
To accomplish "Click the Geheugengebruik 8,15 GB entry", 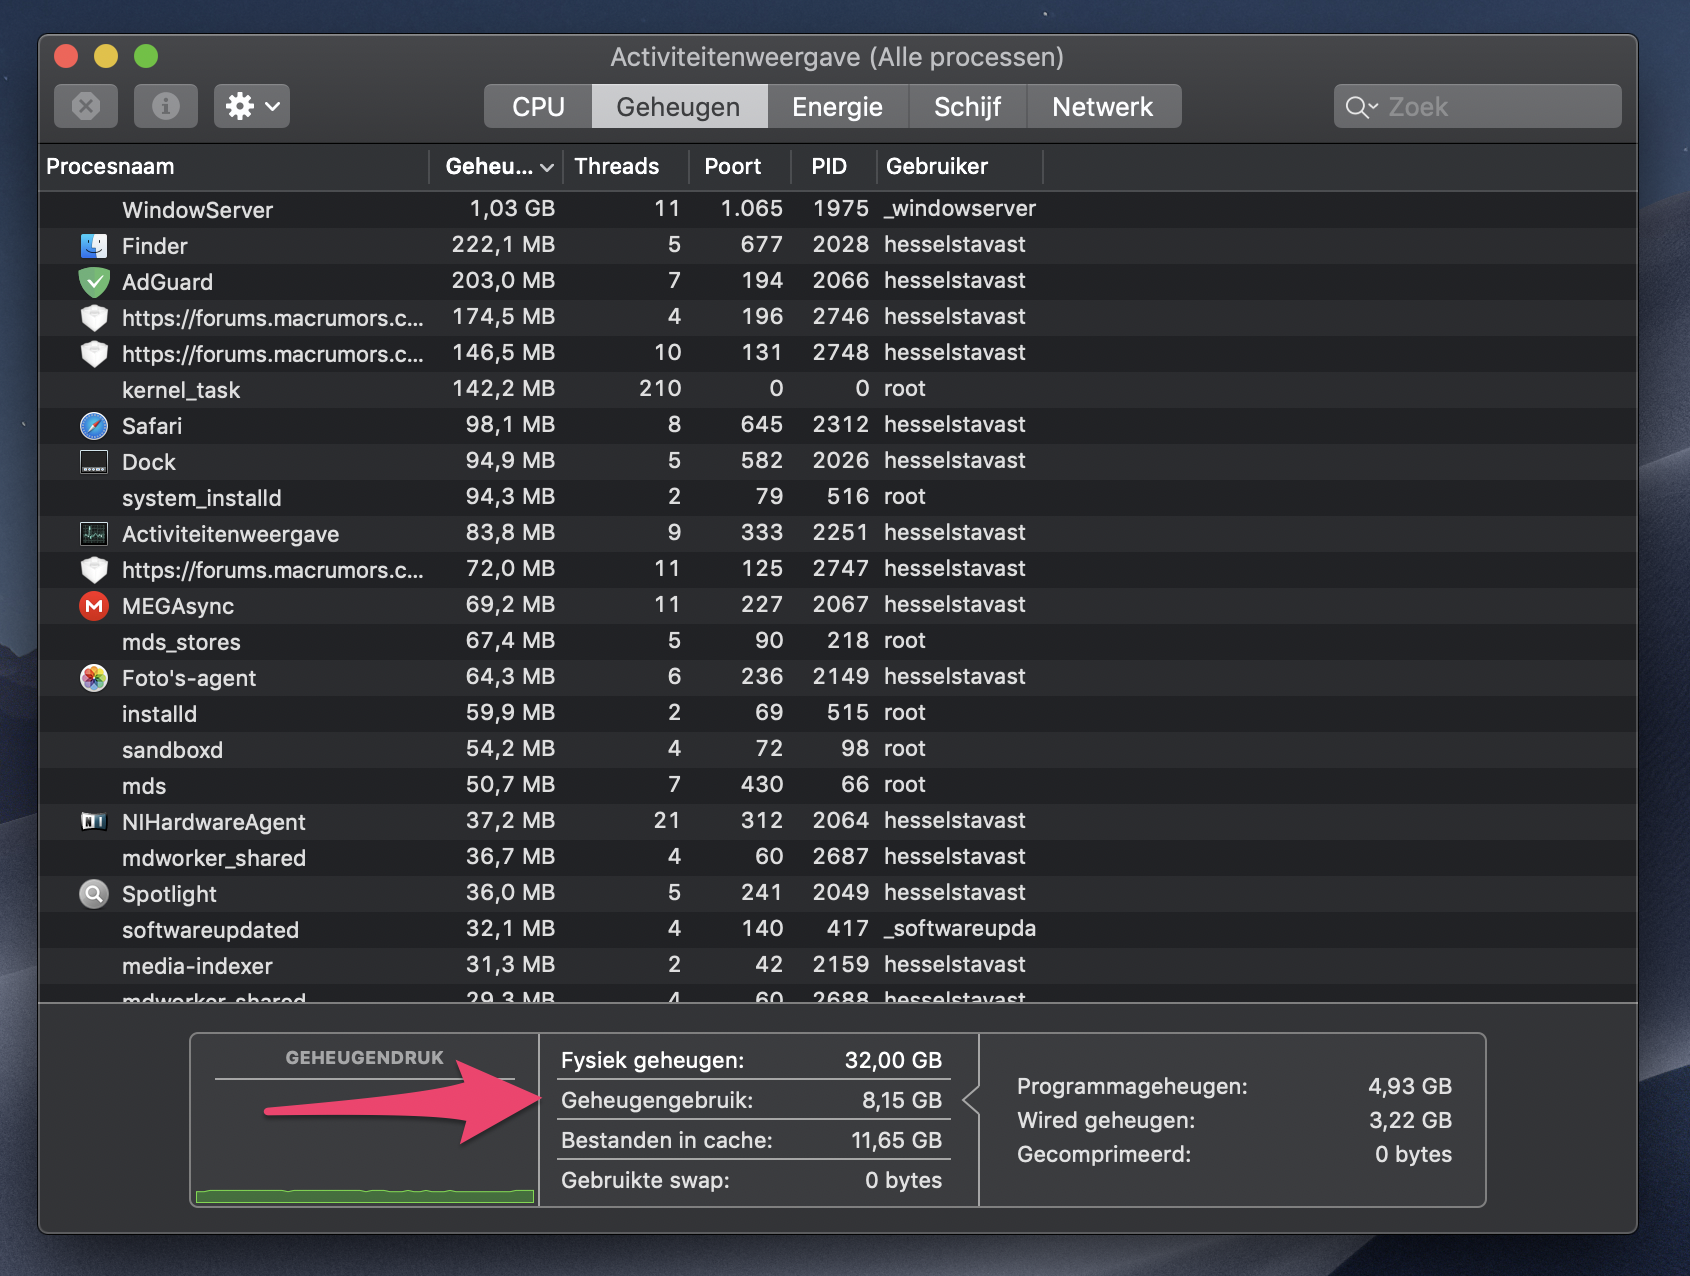I will pyautogui.click(x=752, y=1100).
